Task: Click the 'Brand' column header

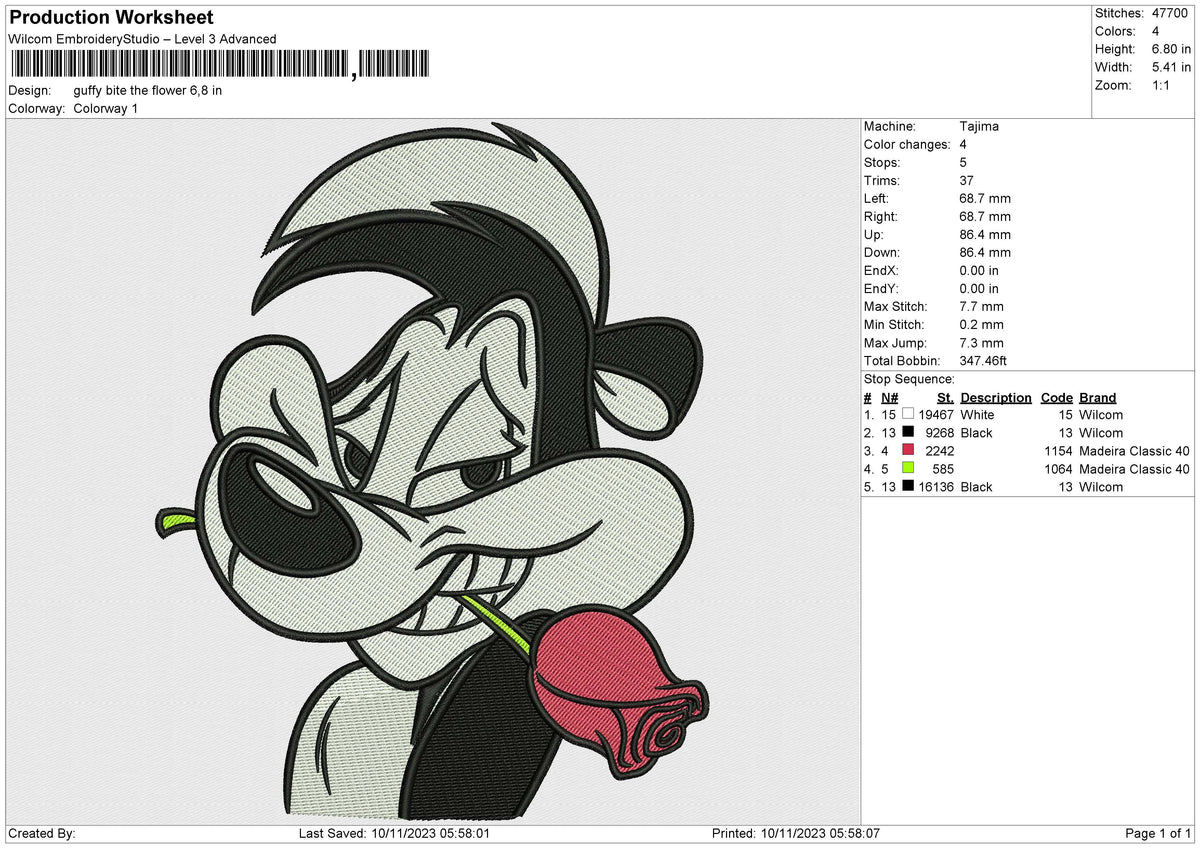Action: 1097,397
